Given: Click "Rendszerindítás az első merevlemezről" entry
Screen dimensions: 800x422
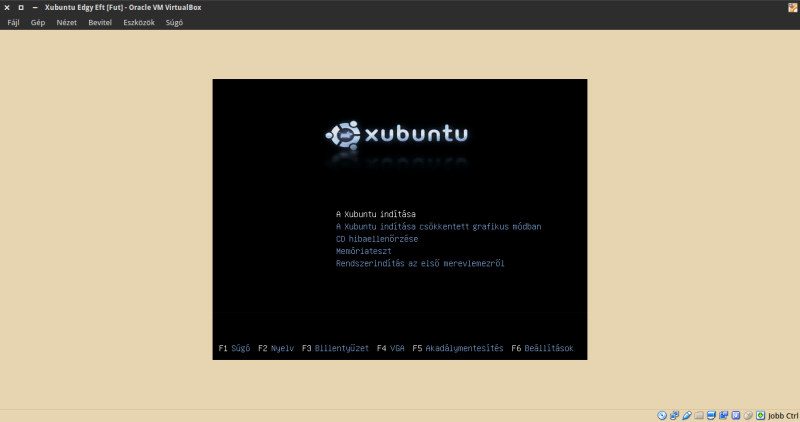Looking at the screenshot, I should coord(421,264).
